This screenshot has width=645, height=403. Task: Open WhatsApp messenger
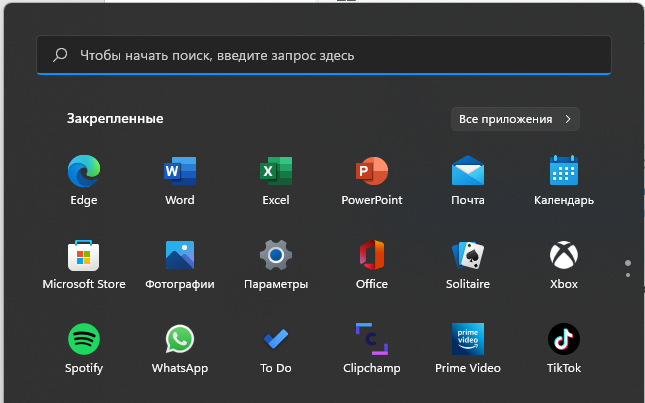tap(180, 340)
